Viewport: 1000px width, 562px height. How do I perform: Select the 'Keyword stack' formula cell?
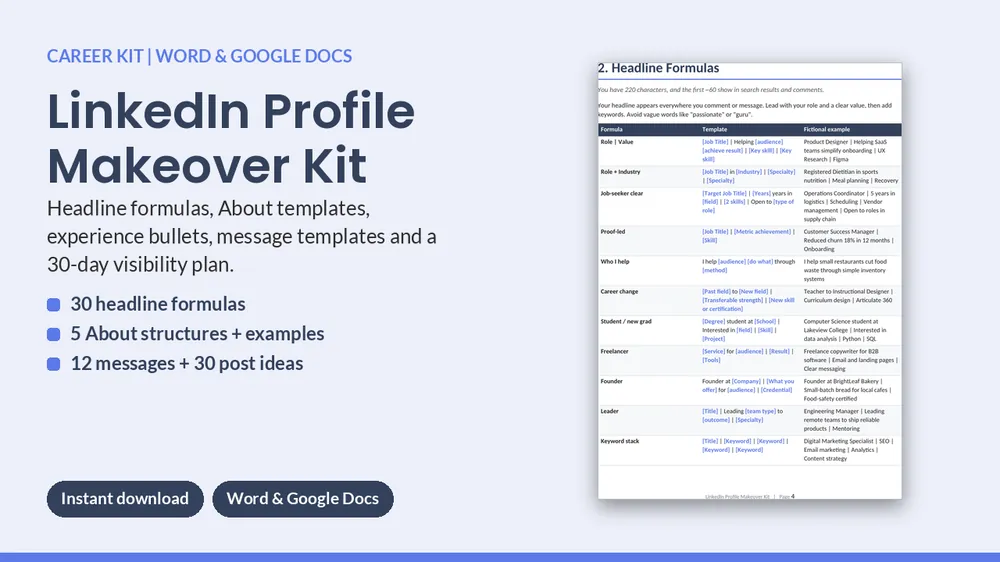coord(619,442)
